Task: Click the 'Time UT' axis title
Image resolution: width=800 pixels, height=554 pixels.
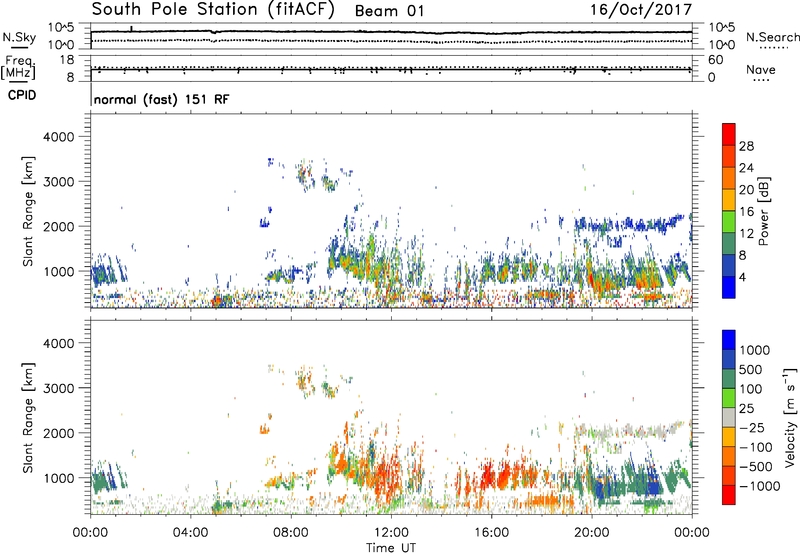Action: 391,548
